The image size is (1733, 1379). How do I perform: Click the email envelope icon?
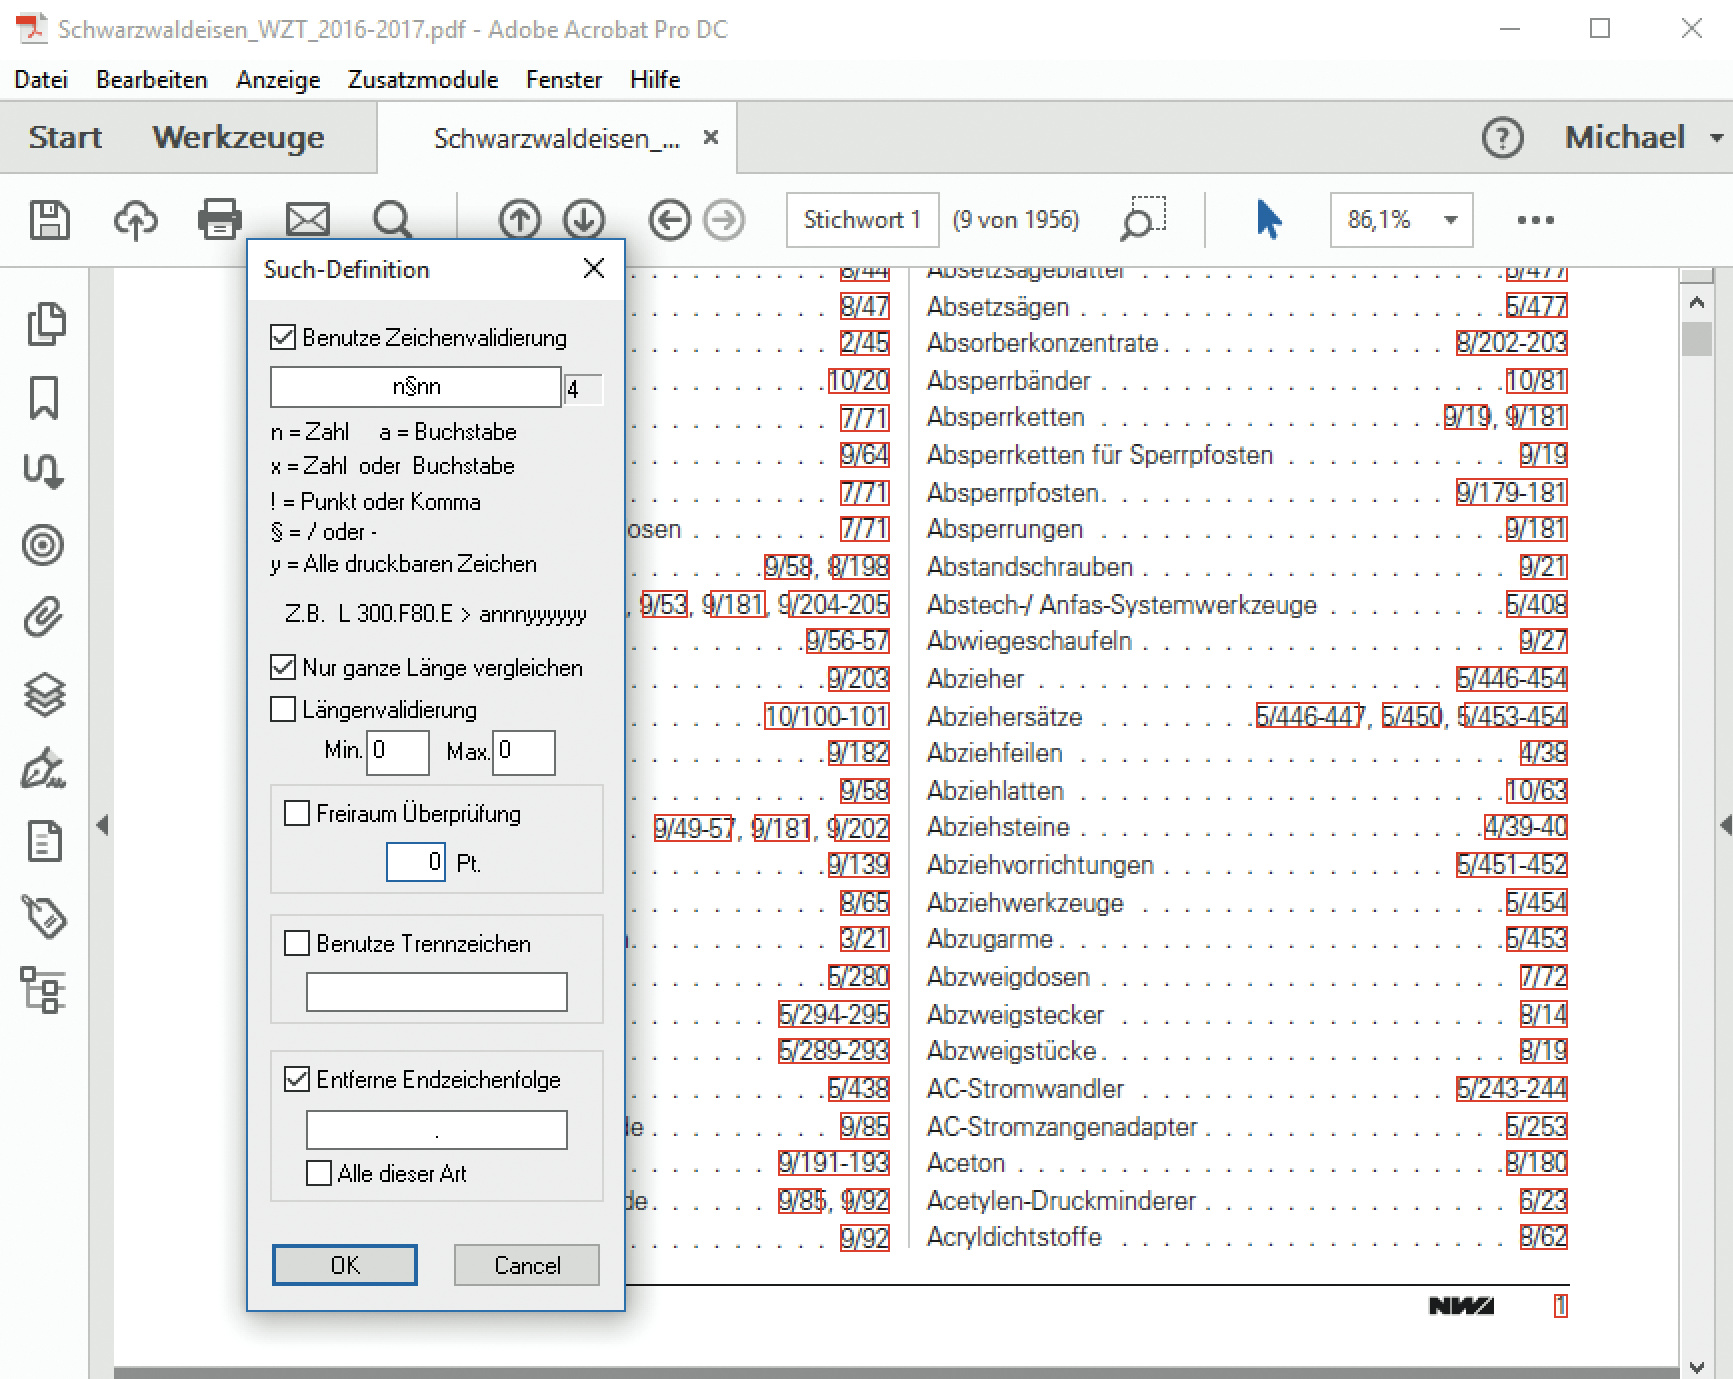307,220
